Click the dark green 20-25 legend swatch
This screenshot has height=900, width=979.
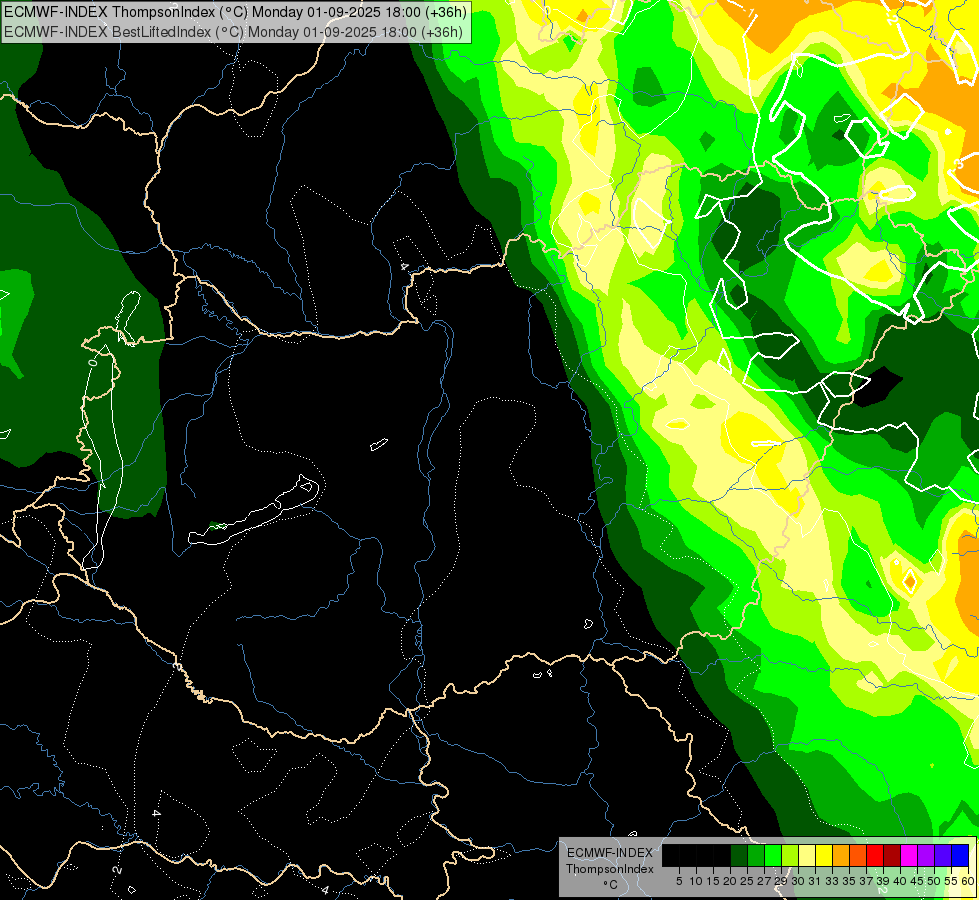(x=739, y=856)
